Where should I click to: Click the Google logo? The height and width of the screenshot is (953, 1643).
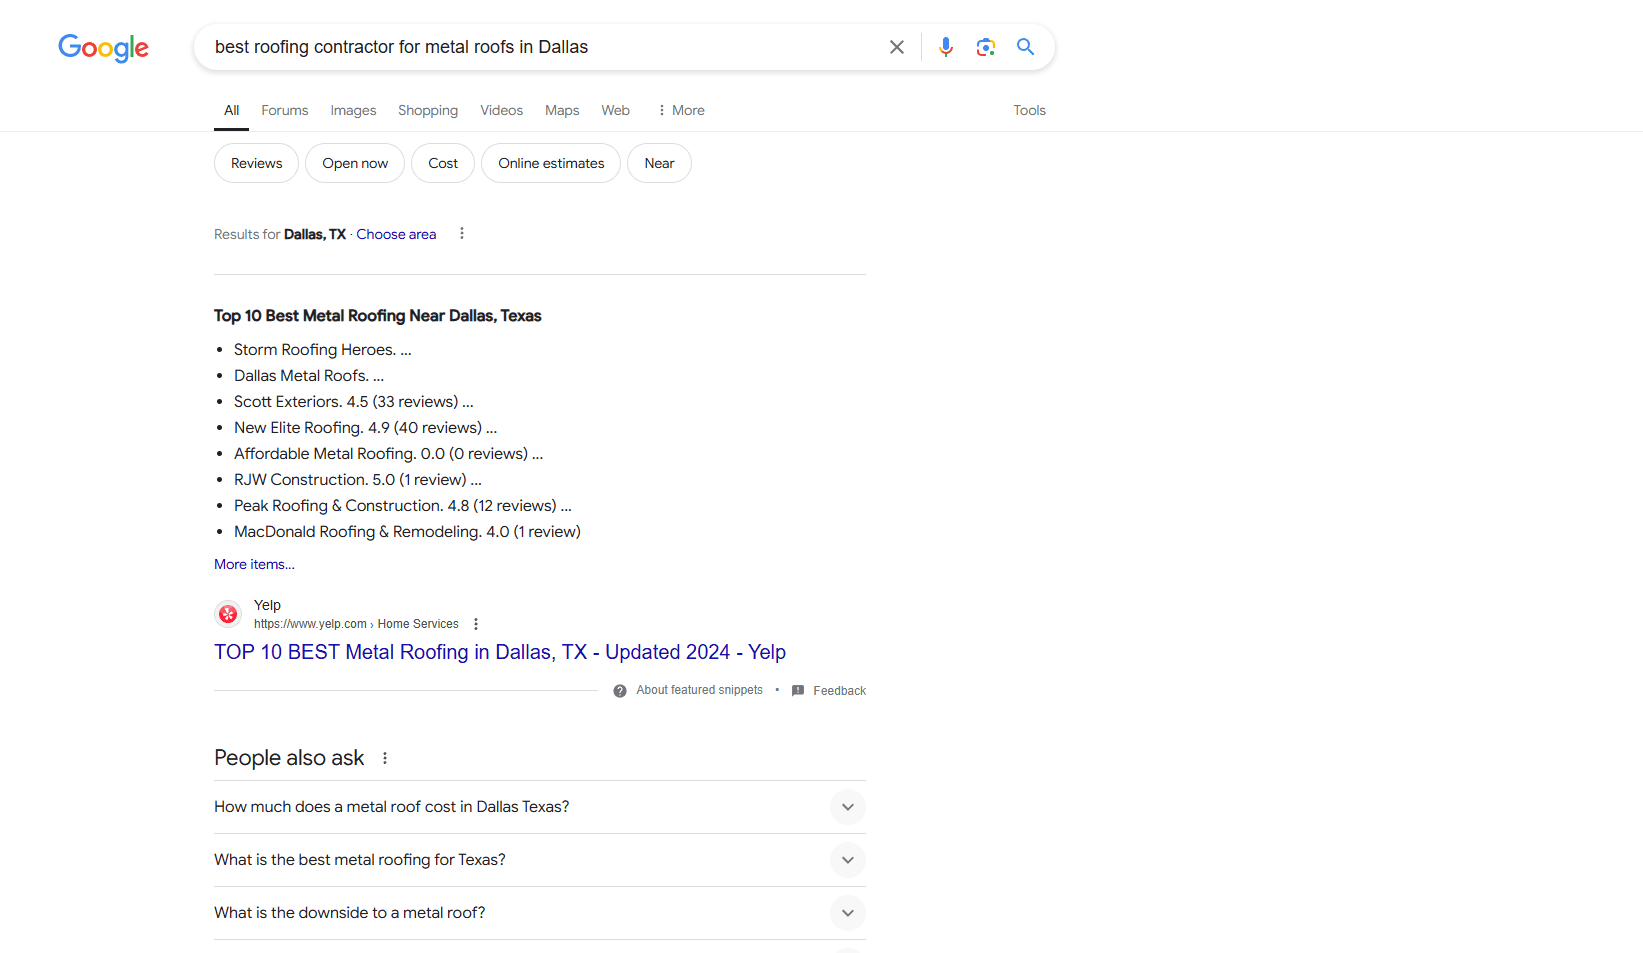tap(103, 47)
